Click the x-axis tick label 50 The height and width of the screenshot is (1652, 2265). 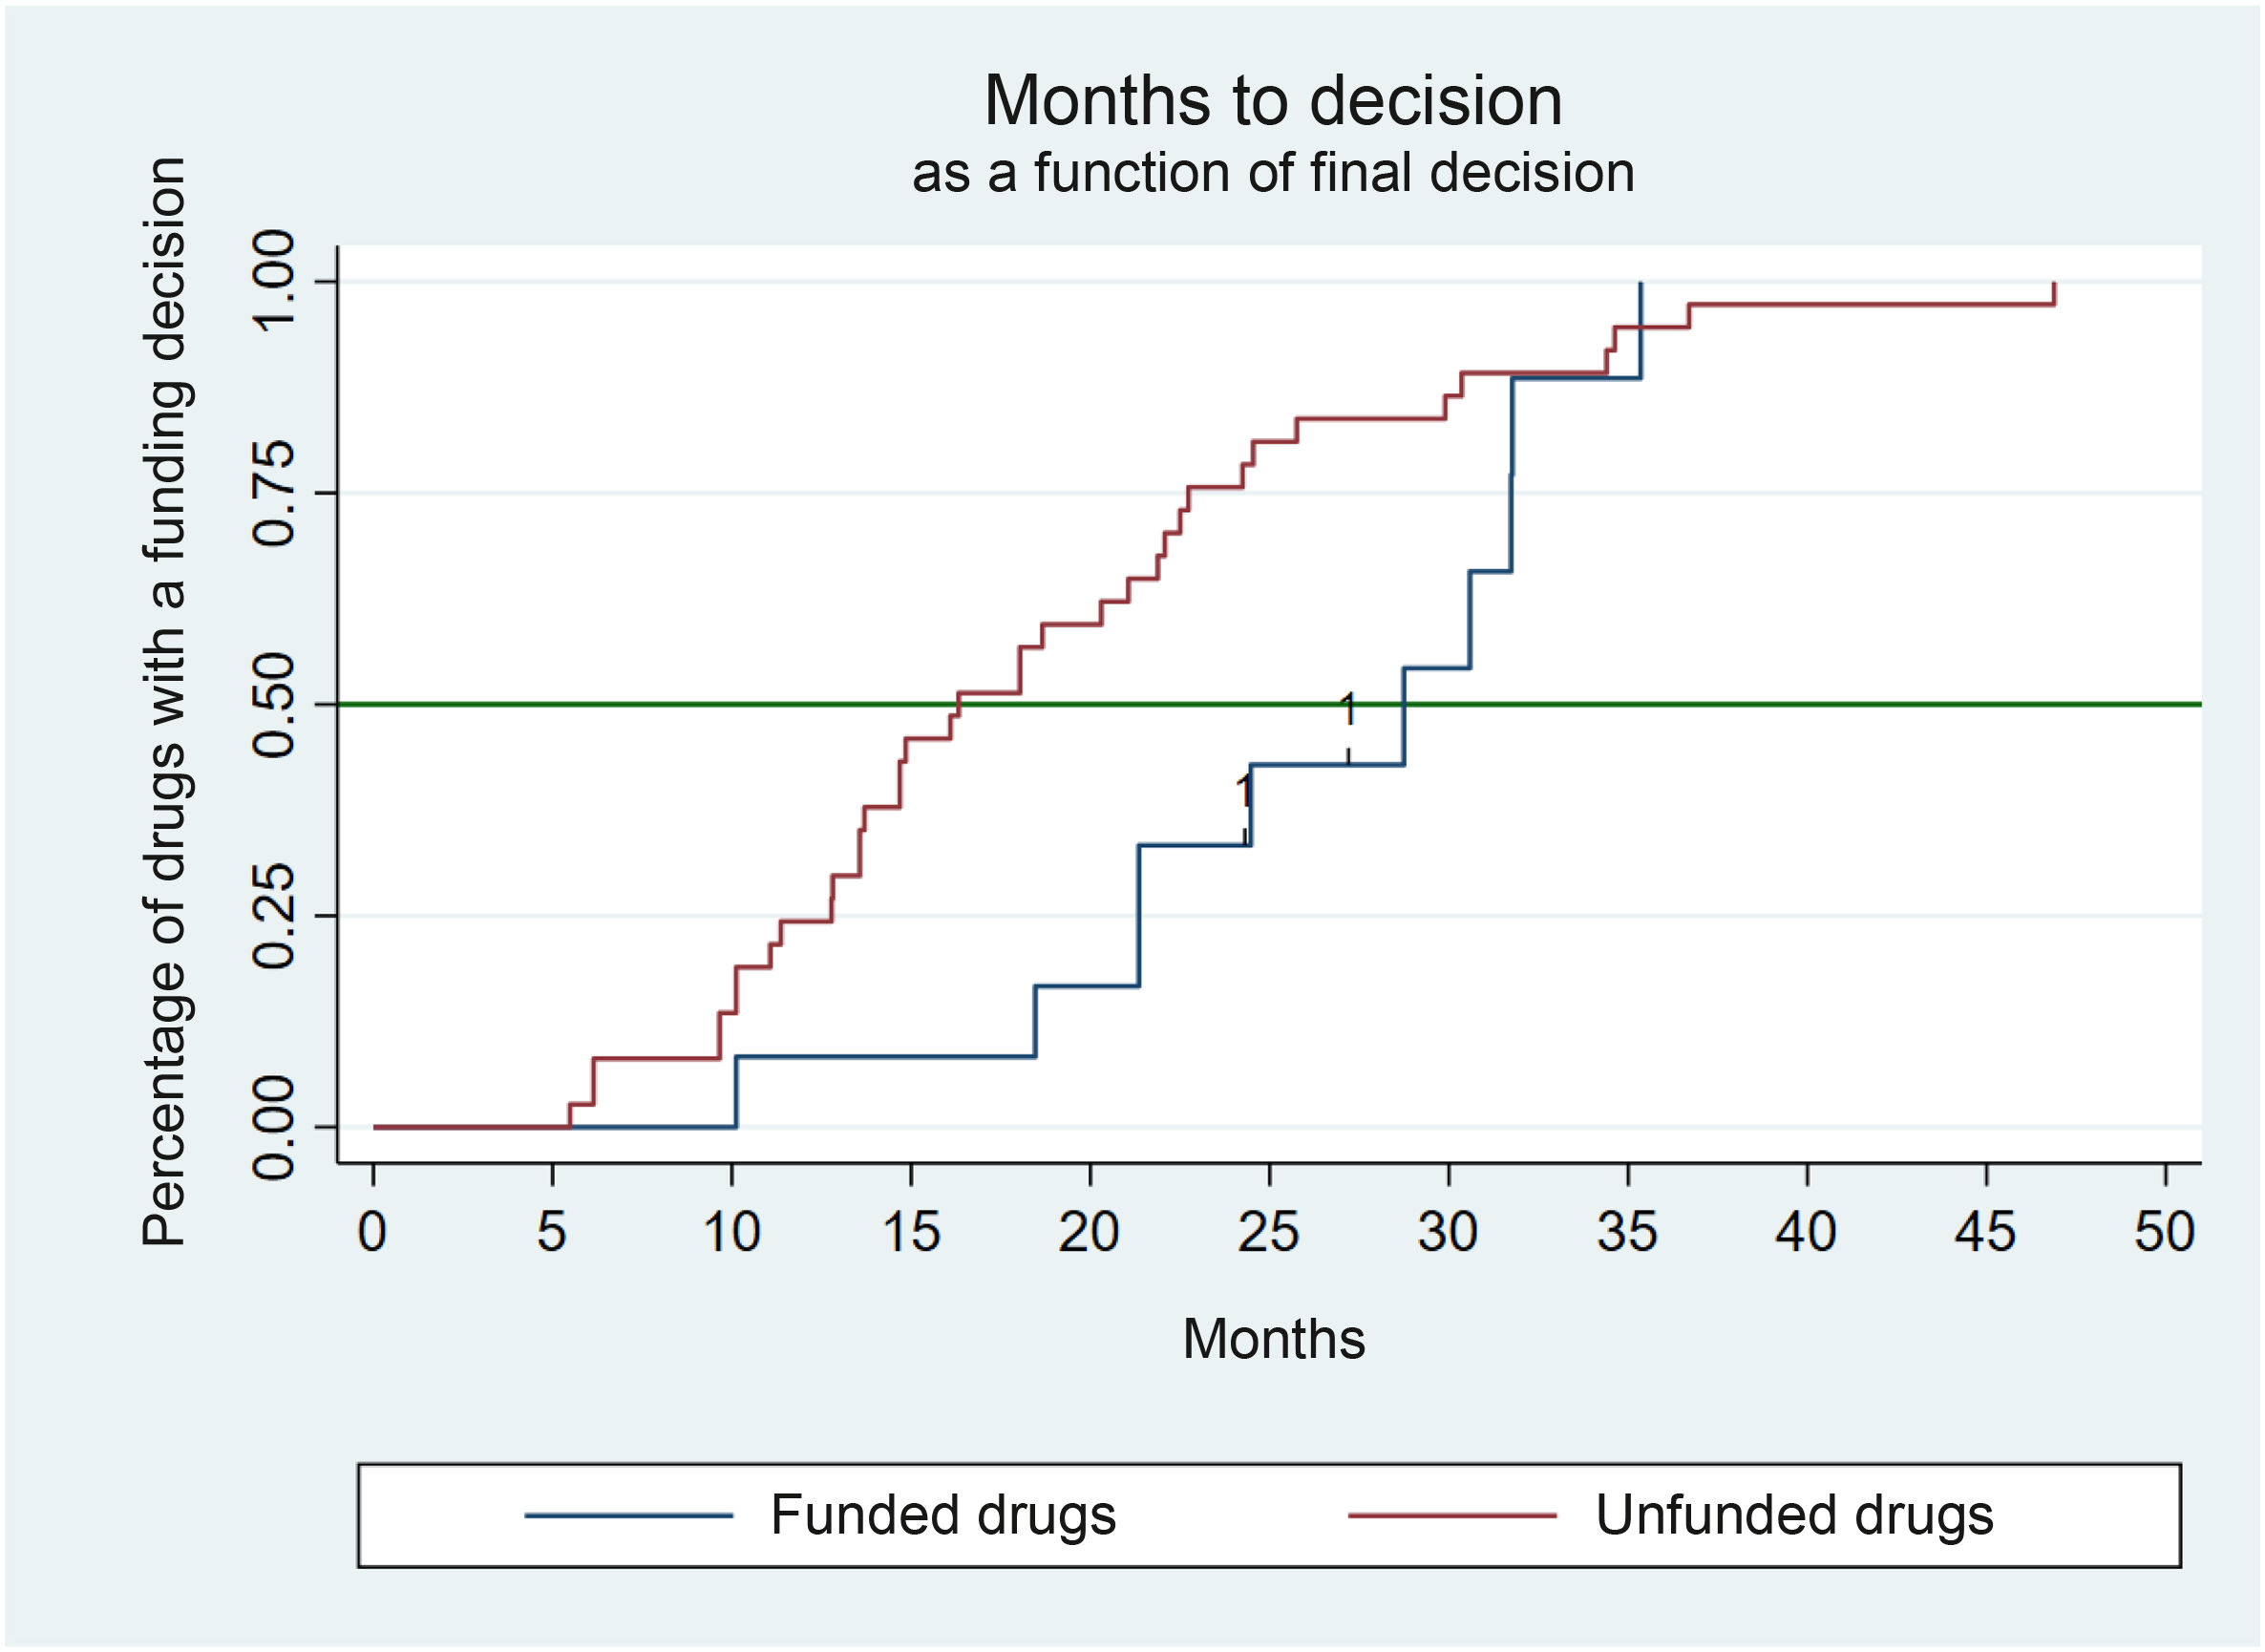[x=2164, y=1232]
